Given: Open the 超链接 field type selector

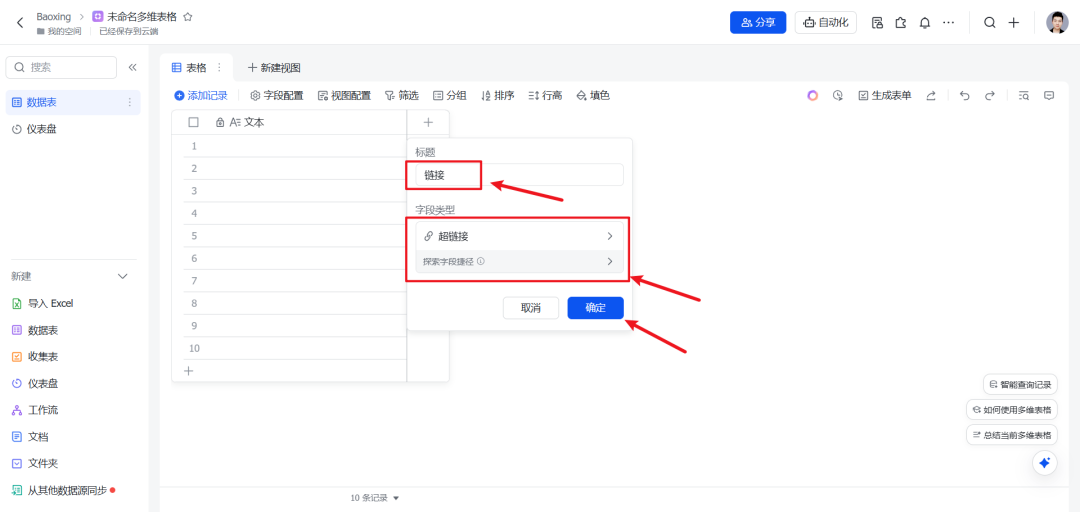Looking at the screenshot, I should point(519,236).
